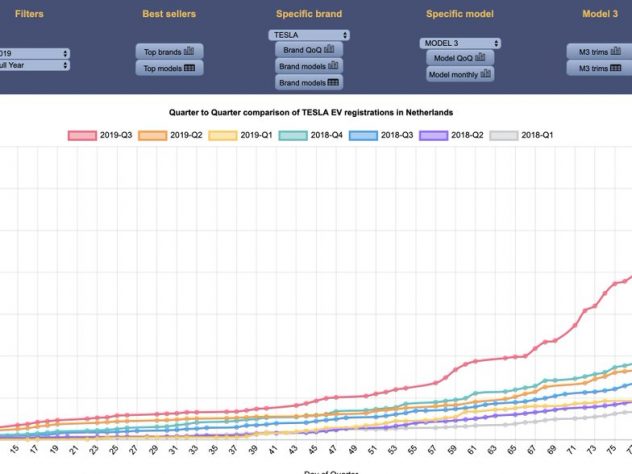The image size is (632, 474).
Task: Open the Brand models chart button
Action: pos(309,66)
